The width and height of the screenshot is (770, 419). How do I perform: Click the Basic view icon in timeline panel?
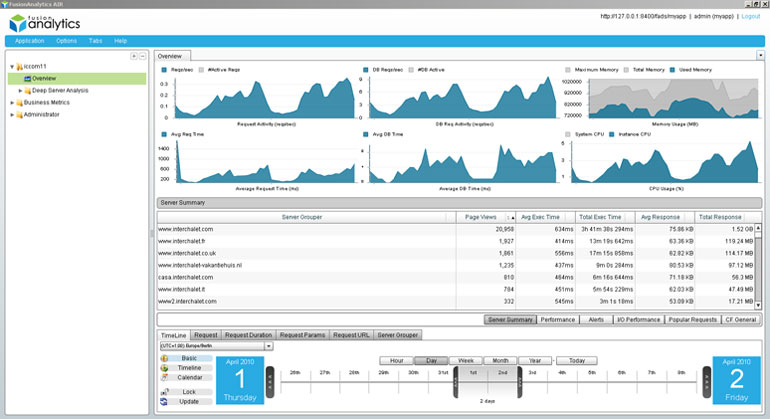[164, 359]
